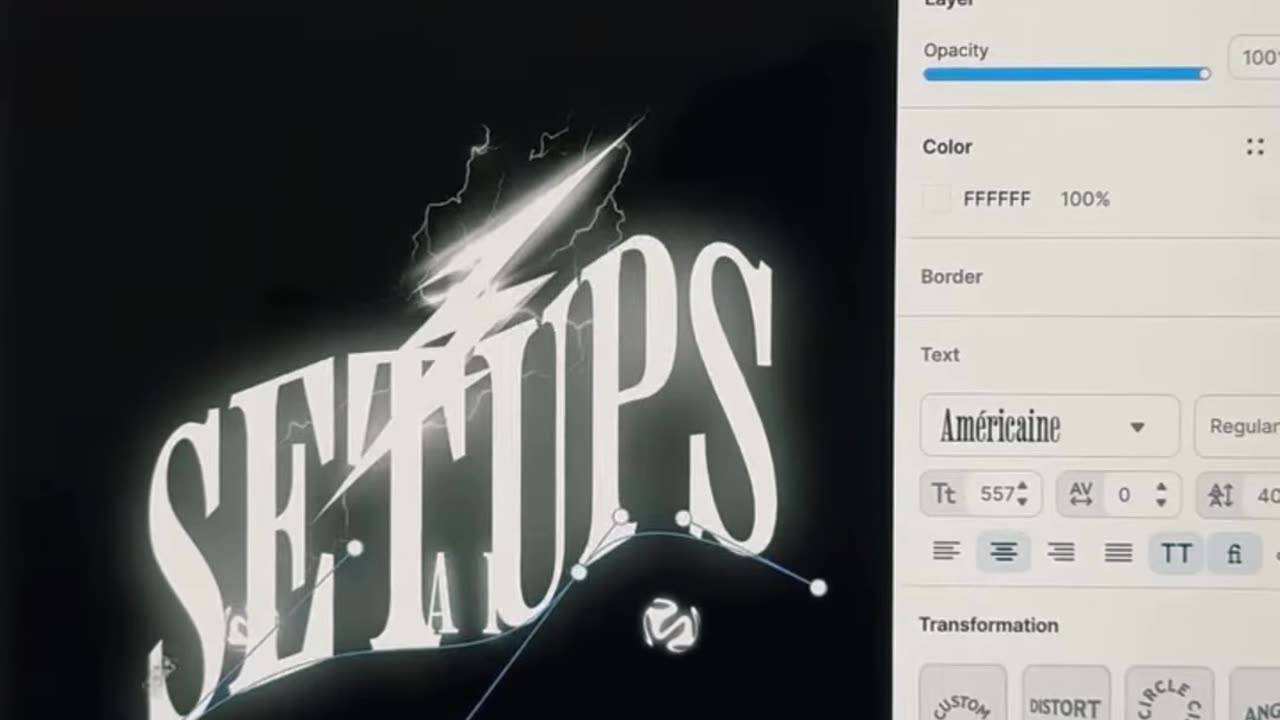
Task: Click the FFFFFF hex color value
Action: (x=996, y=199)
